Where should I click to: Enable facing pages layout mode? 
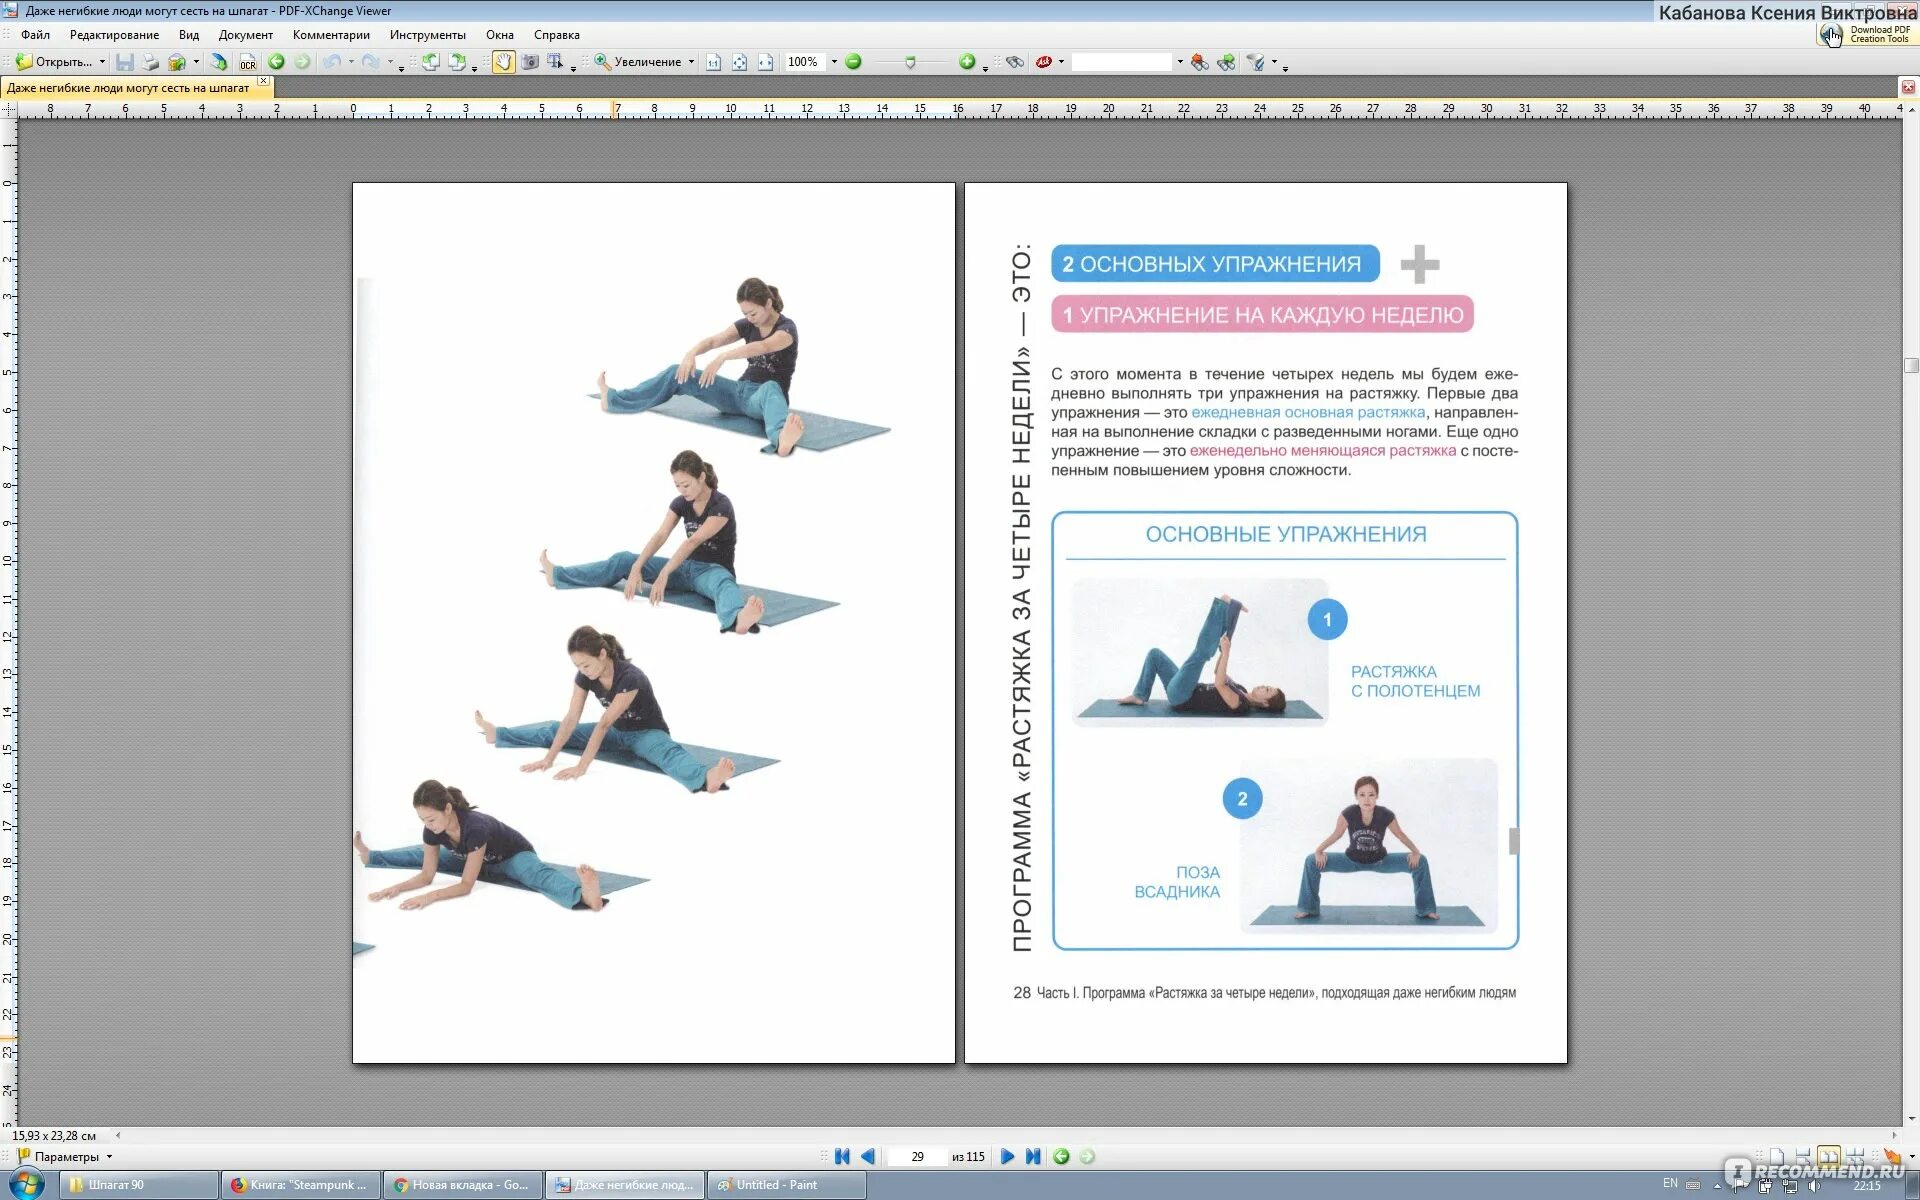tap(1828, 1157)
